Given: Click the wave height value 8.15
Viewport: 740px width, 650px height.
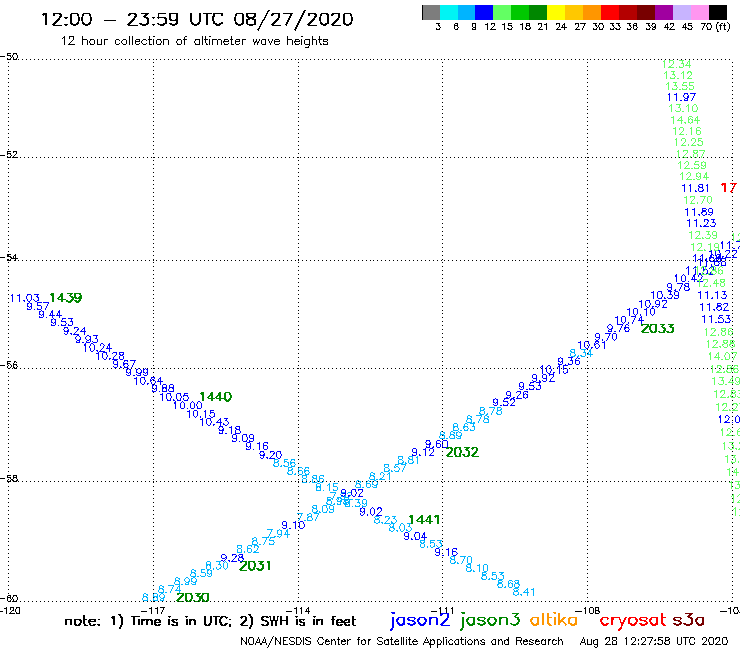Looking at the screenshot, I should coord(327,487).
